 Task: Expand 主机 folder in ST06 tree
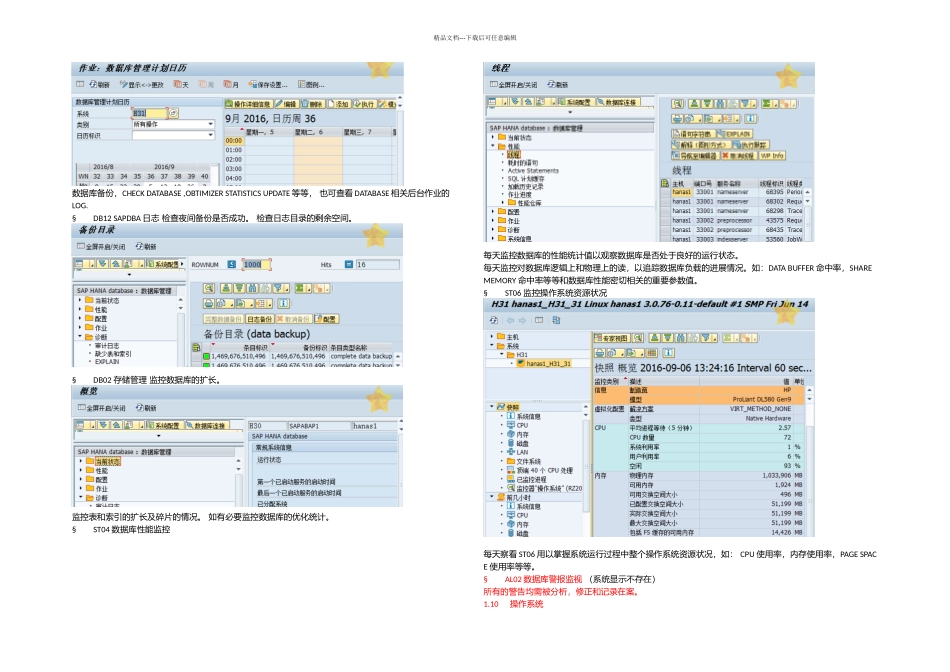492,336
